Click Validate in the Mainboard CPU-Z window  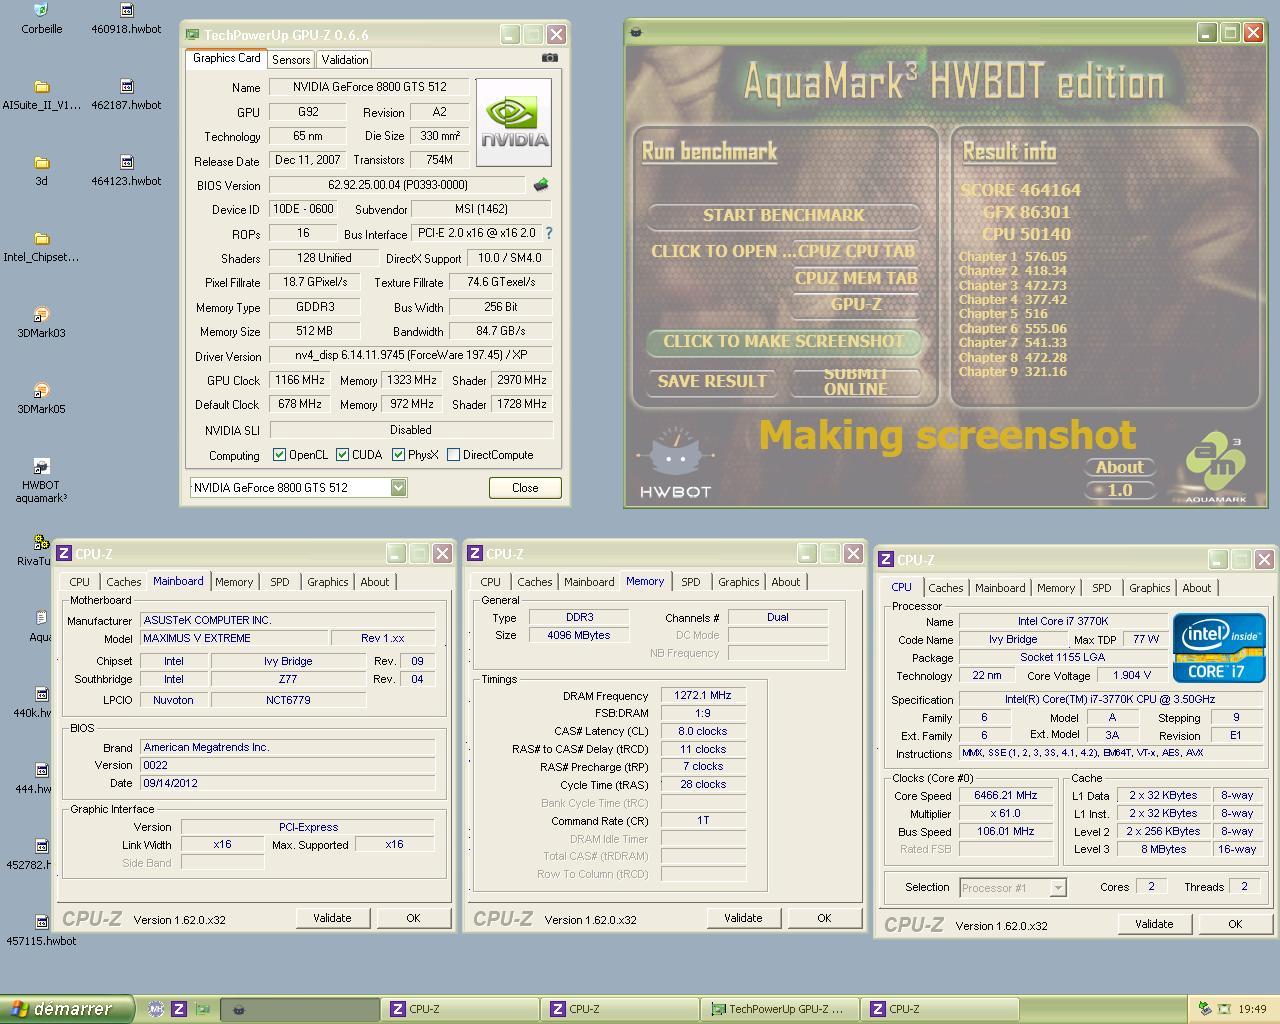point(332,918)
